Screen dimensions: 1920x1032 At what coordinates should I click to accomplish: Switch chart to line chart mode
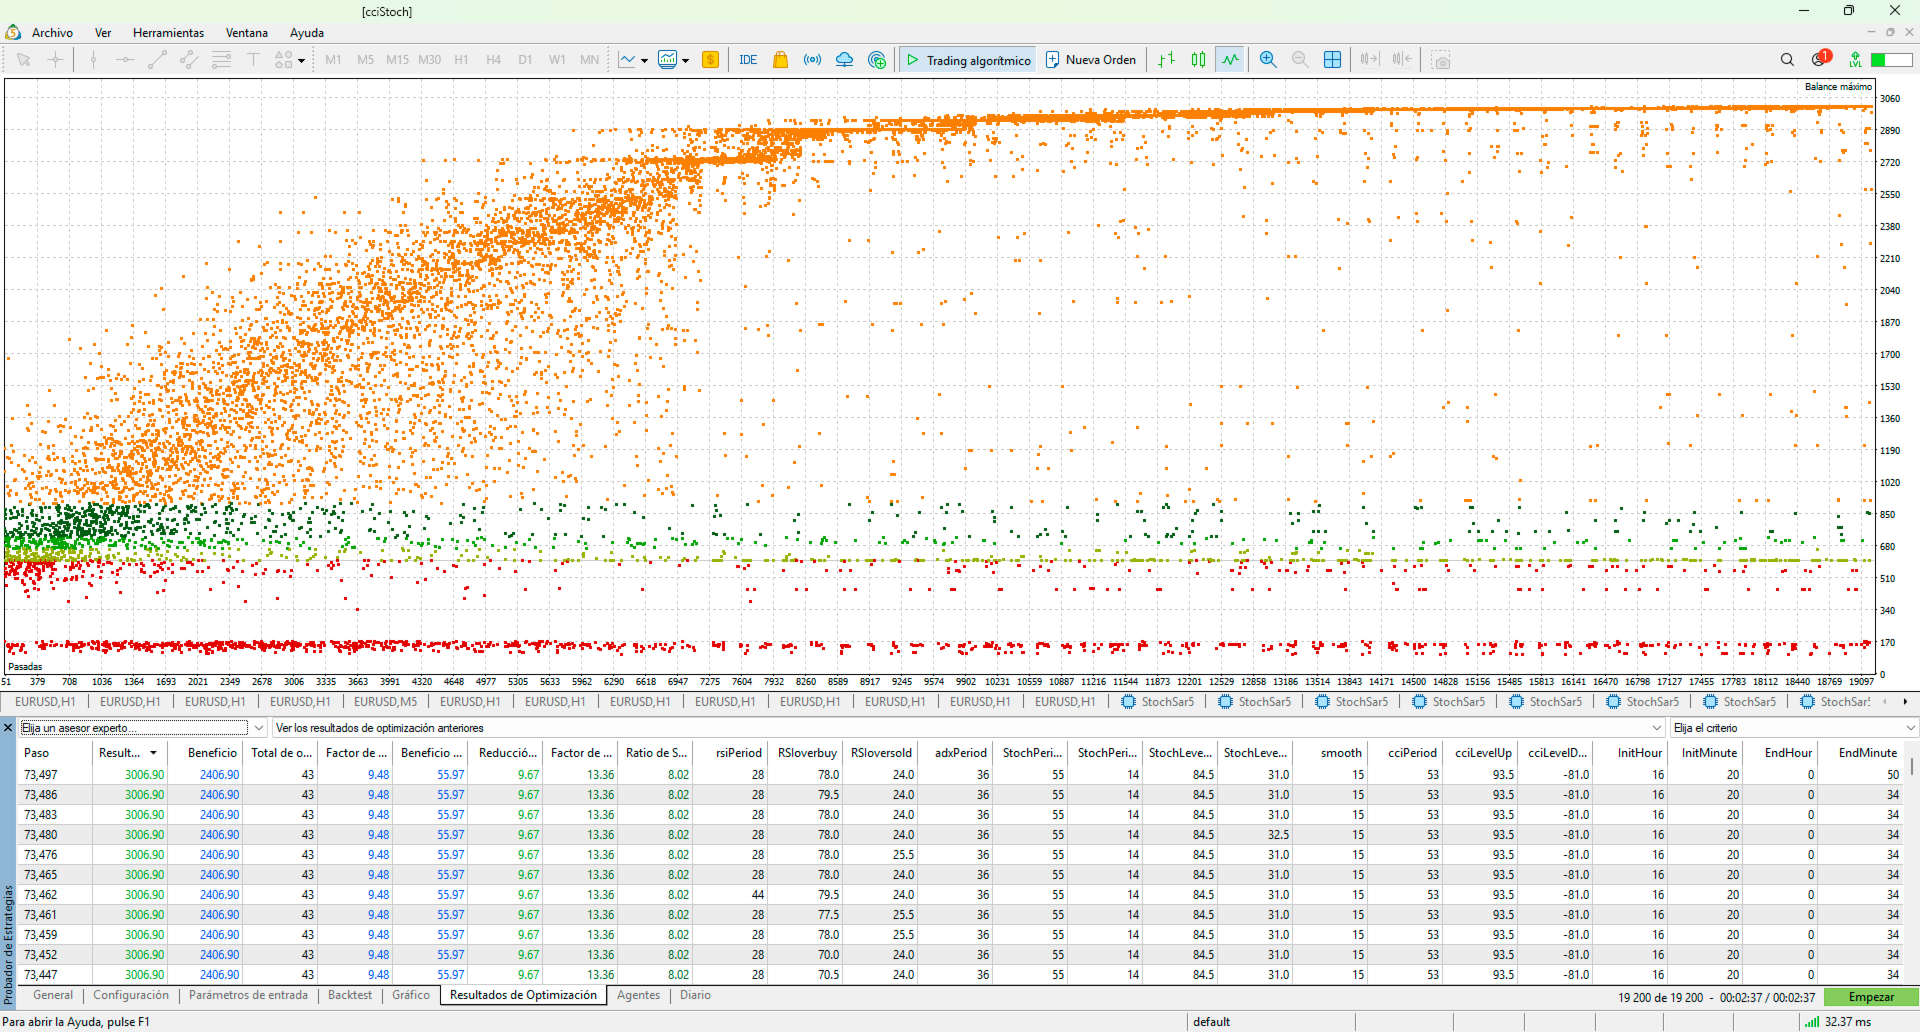point(1230,60)
